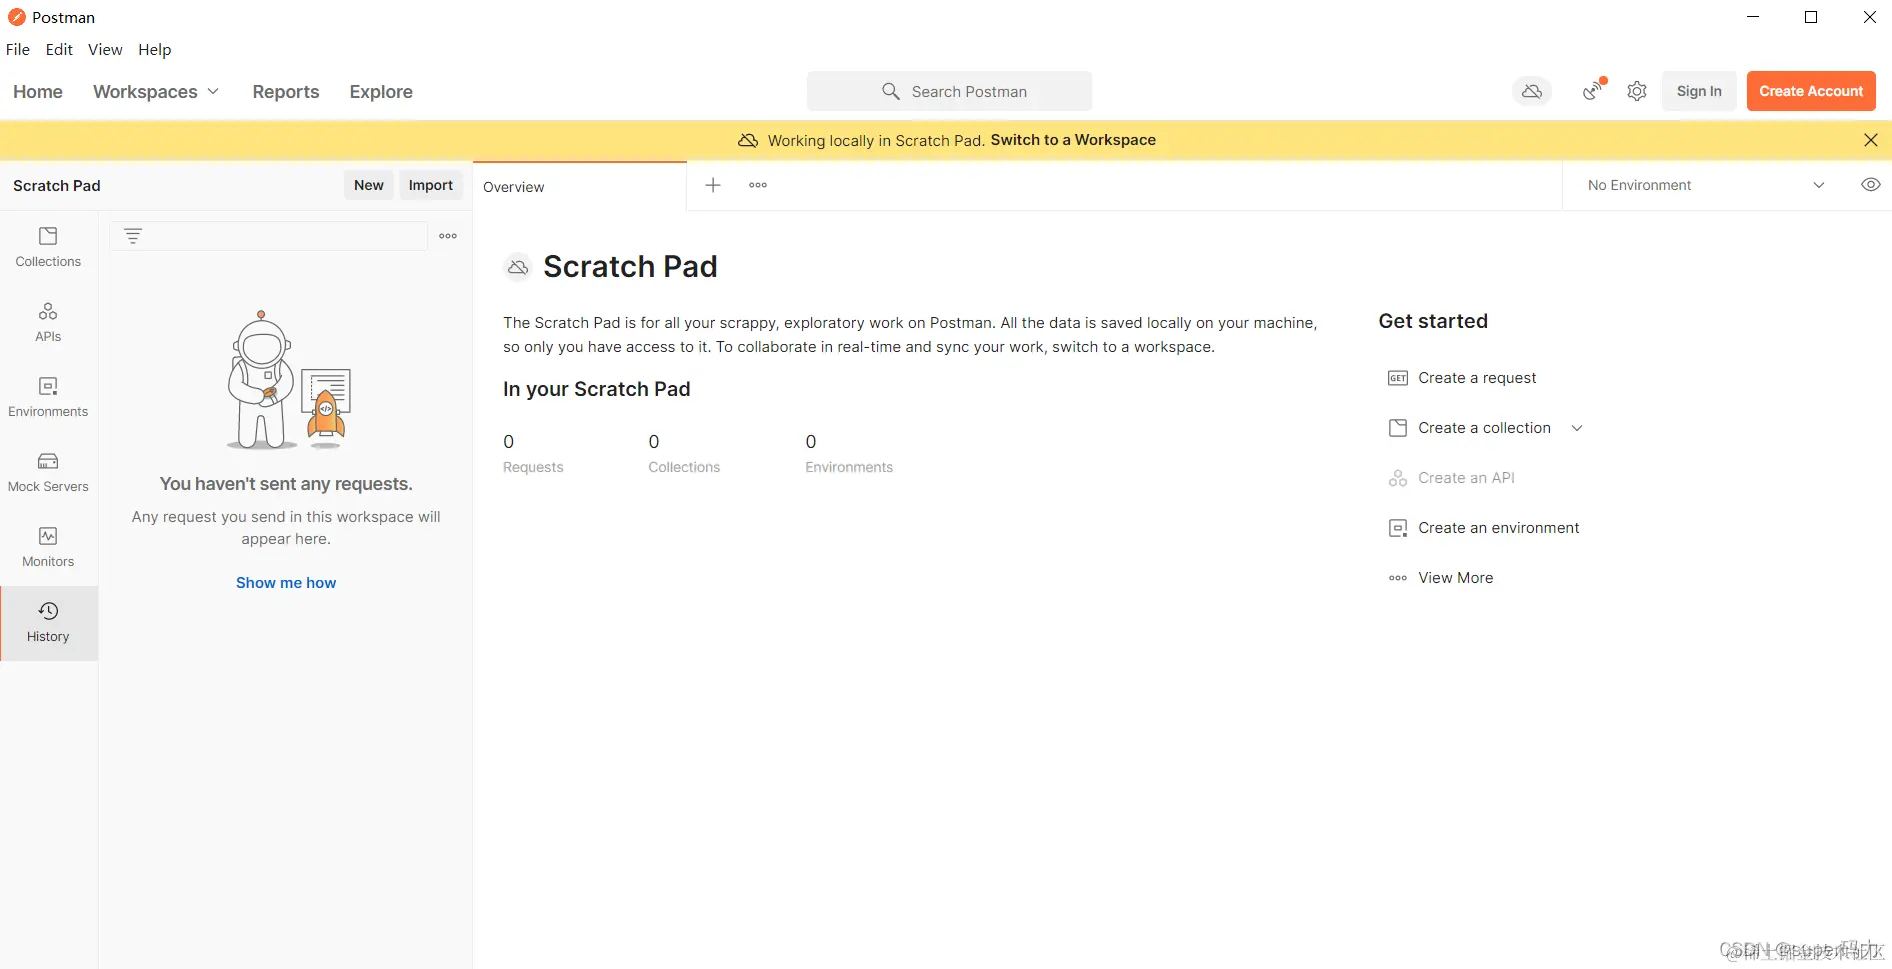Select the Overview tab
1892x969 pixels.
(580, 187)
